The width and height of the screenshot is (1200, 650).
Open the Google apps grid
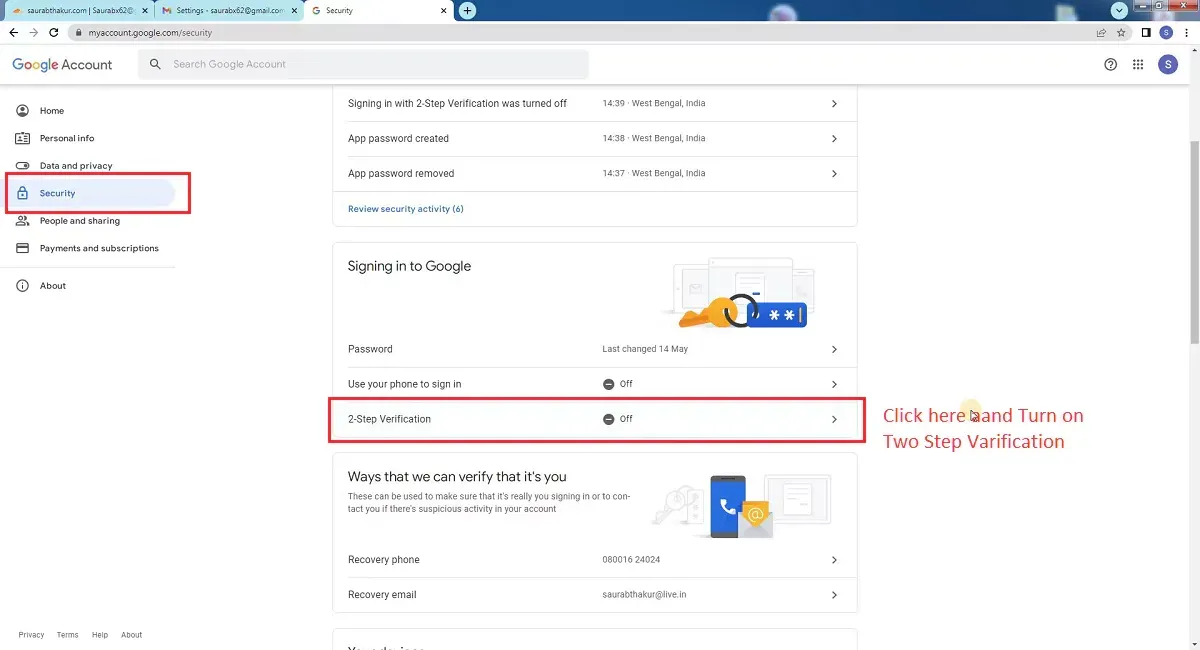(x=1138, y=64)
